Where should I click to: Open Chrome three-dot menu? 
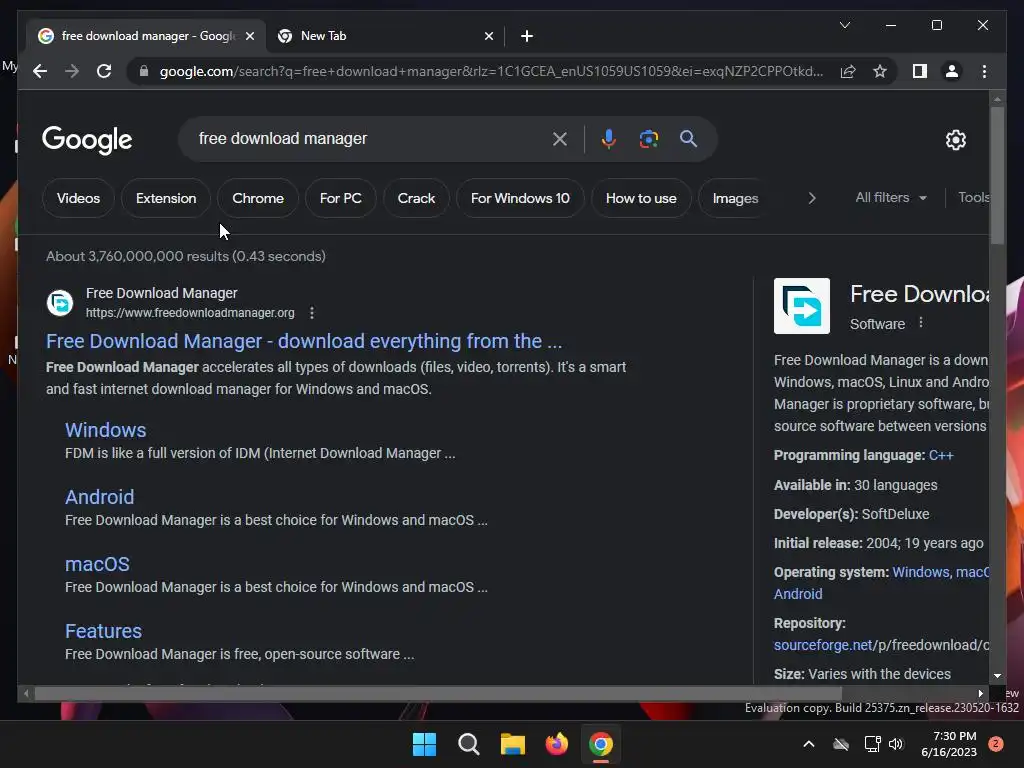pyautogui.click(x=984, y=71)
